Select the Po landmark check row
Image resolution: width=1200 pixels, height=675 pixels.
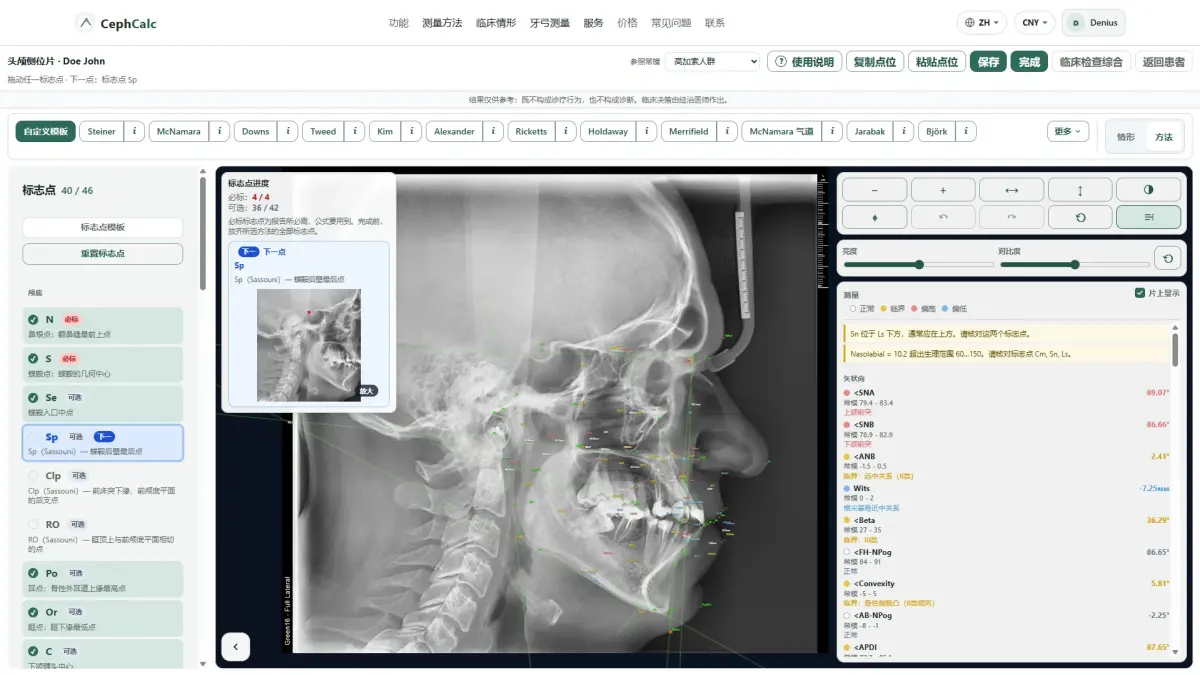(x=103, y=579)
